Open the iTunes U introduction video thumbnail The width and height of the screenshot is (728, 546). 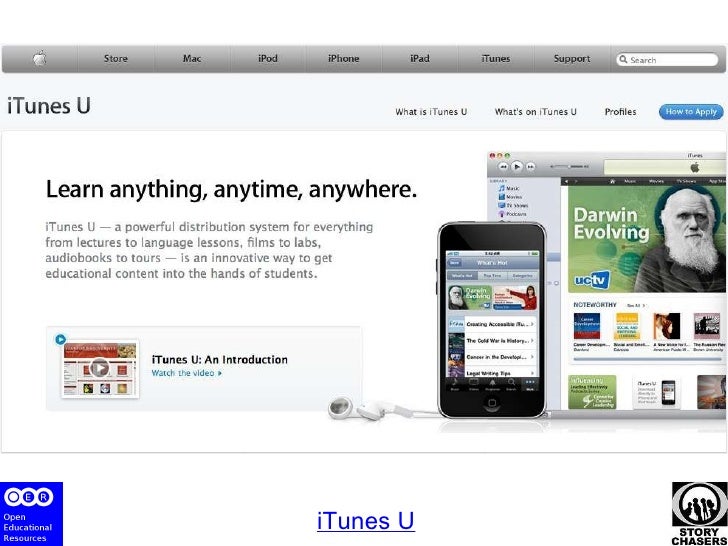[100, 369]
